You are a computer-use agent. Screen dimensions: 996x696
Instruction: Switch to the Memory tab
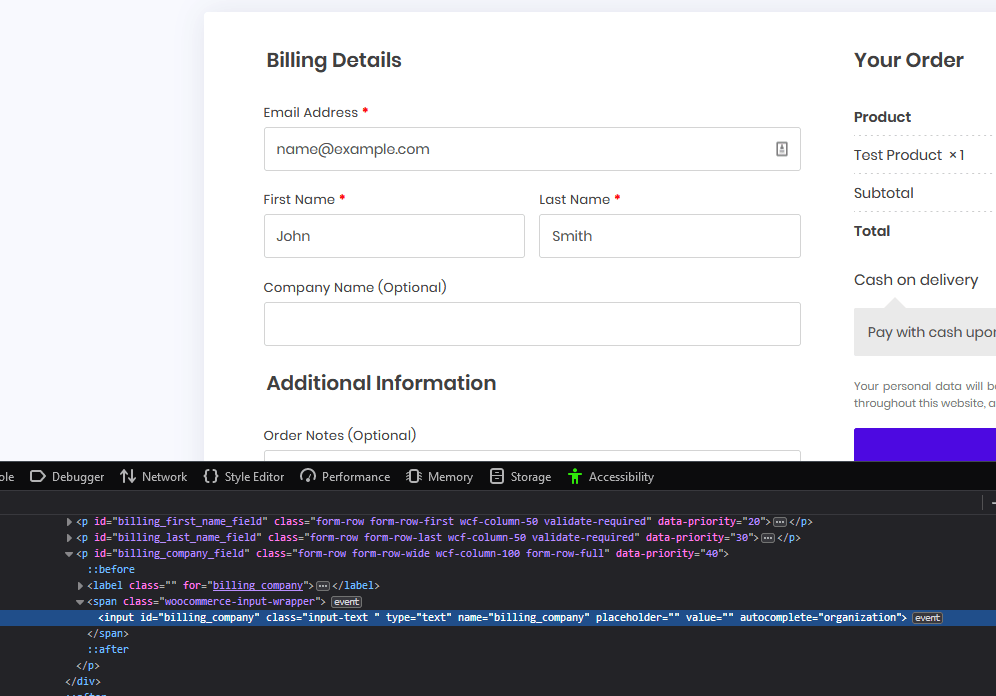click(x=440, y=476)
